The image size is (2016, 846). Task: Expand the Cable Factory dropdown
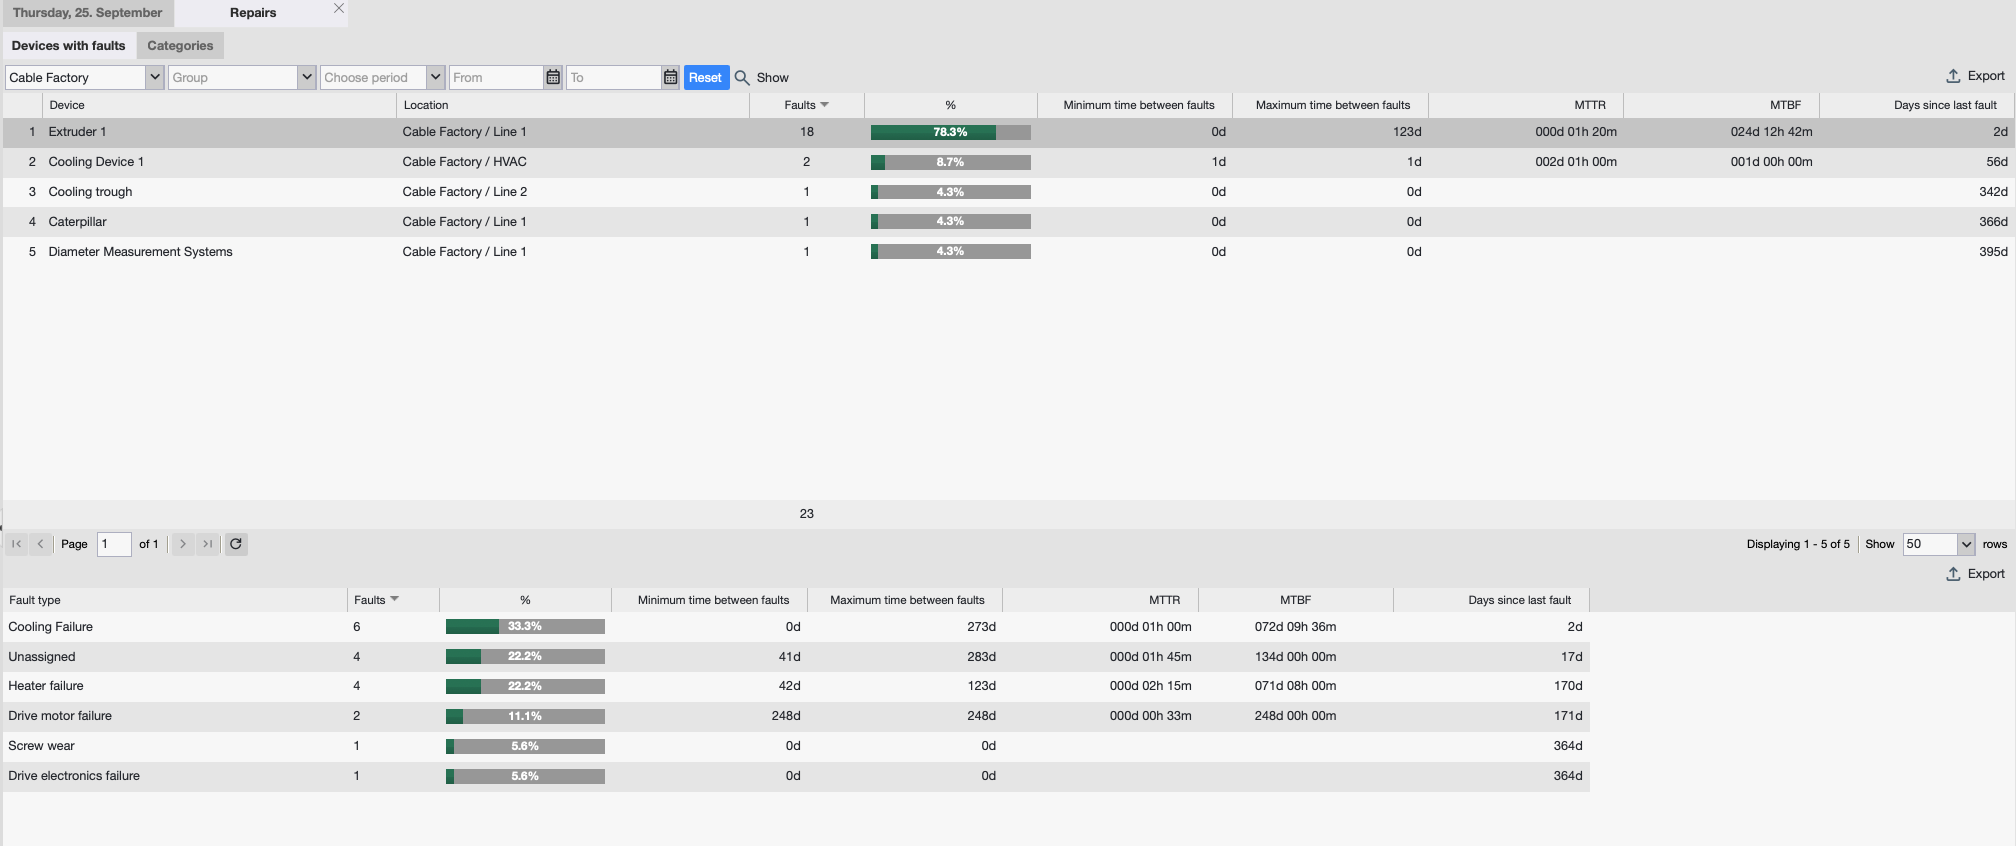point(154,78)
